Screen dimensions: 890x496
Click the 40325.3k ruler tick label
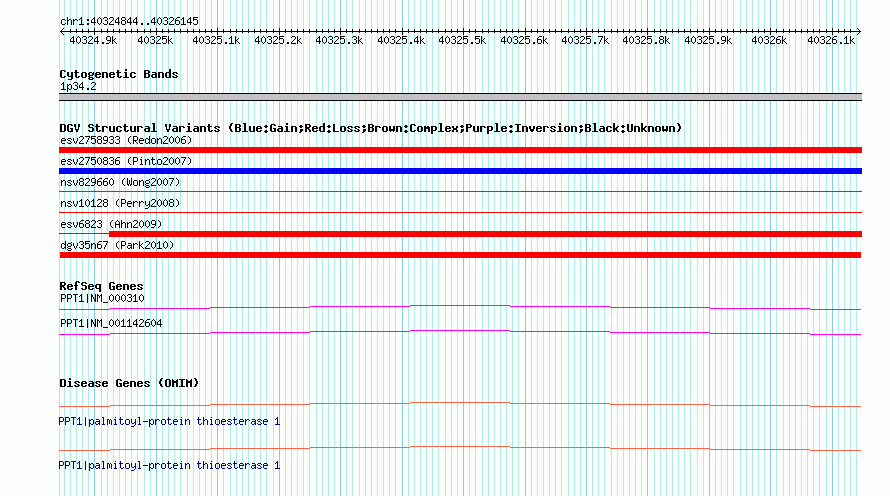tap(339, 41)
